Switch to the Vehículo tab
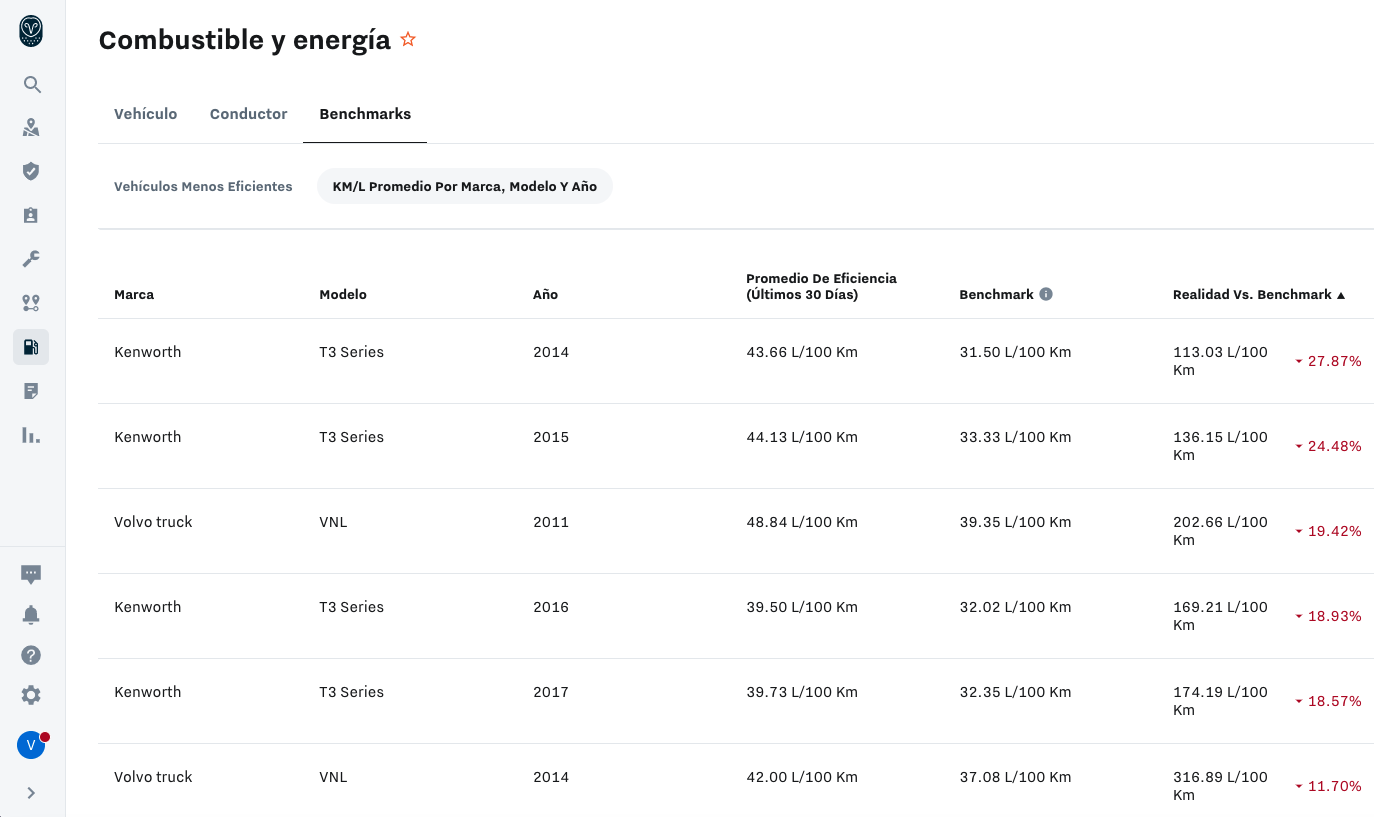The height and width of the screenshot is (817, 1374). [x=146, y=114]
